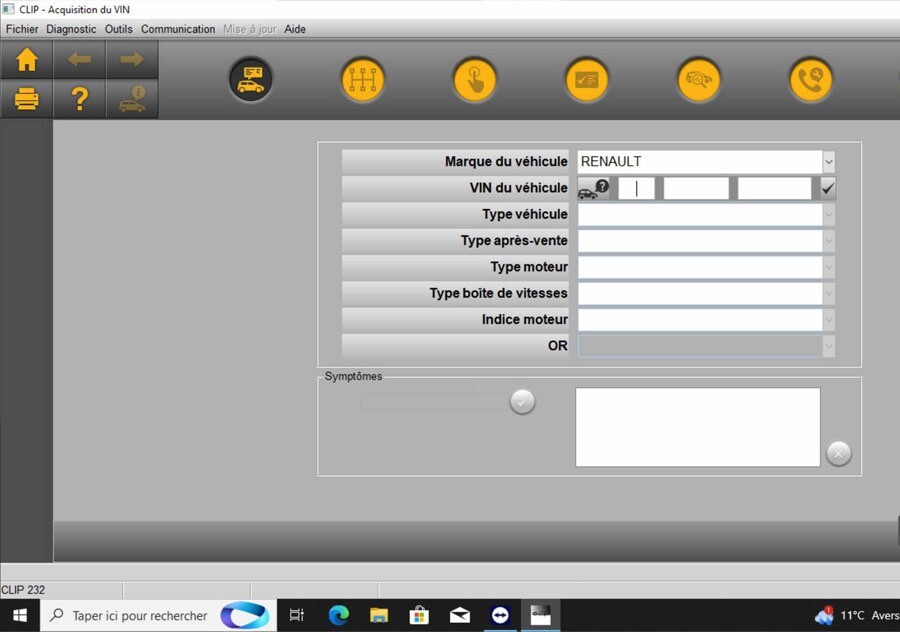Click the Marque du véhicule label
The image size is (900, 632).
click(506, 162)
